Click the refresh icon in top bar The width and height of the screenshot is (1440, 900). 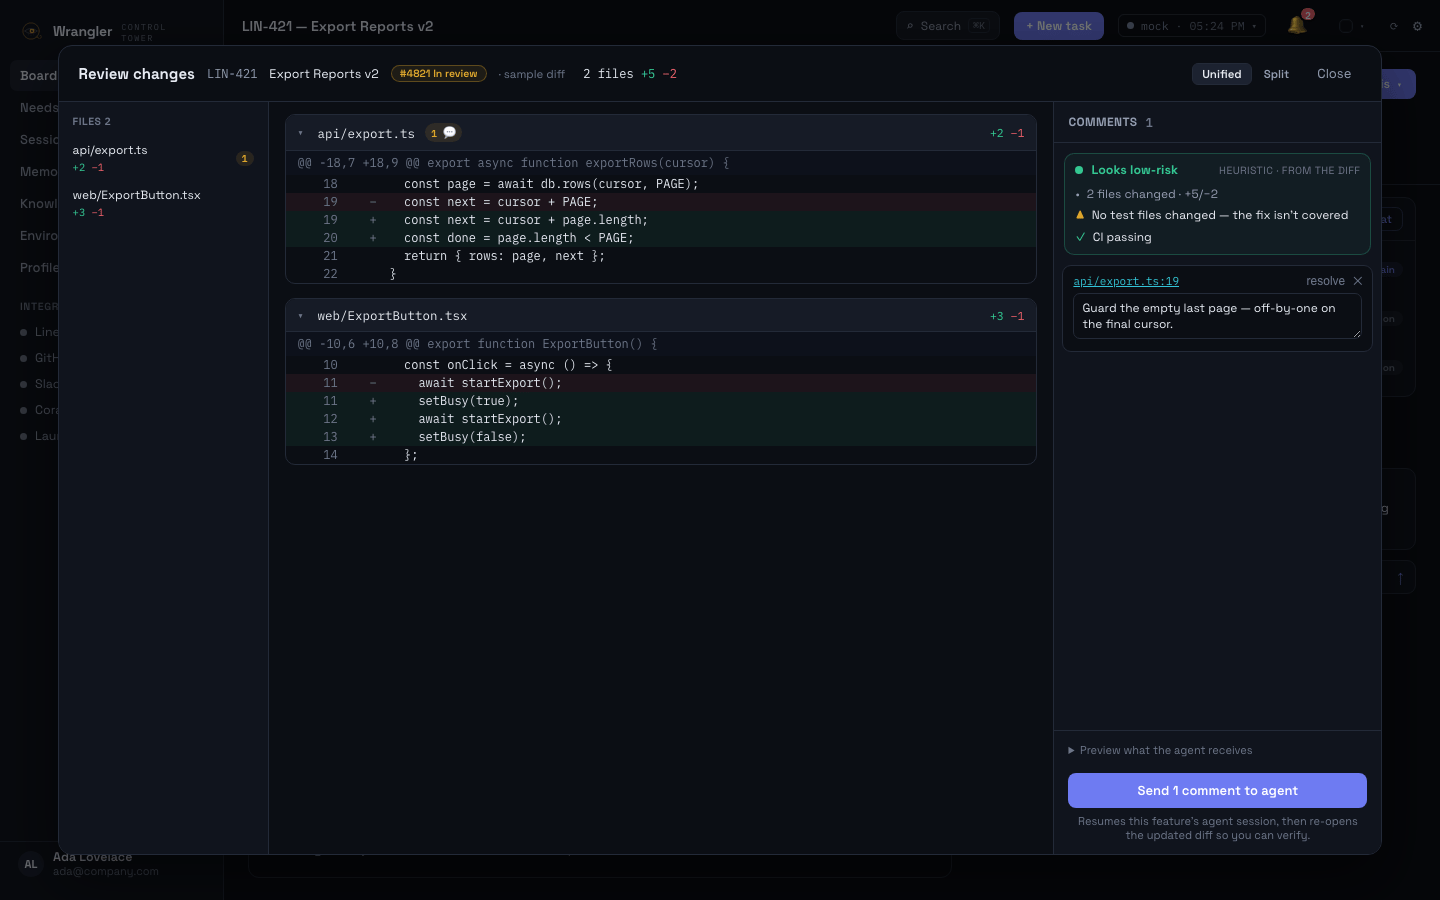pos(1393,26)
